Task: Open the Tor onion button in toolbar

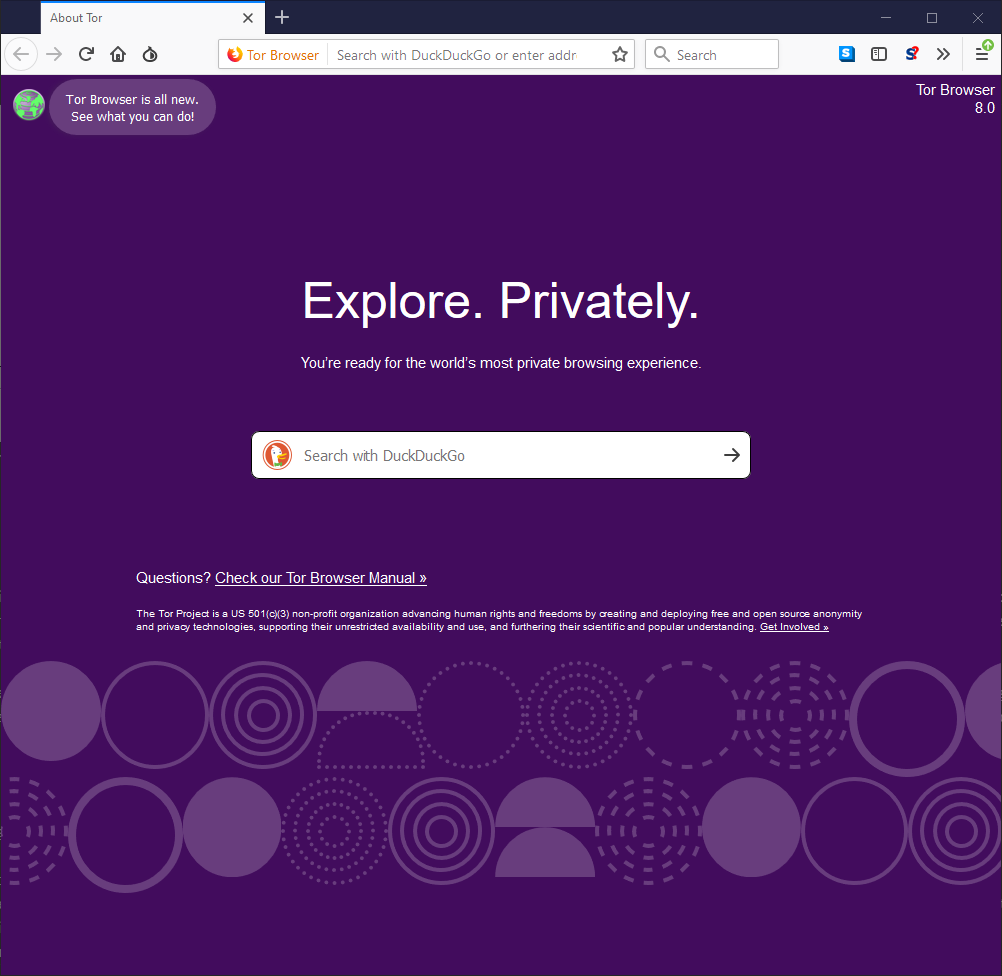Action: click(x=150, y=54)
